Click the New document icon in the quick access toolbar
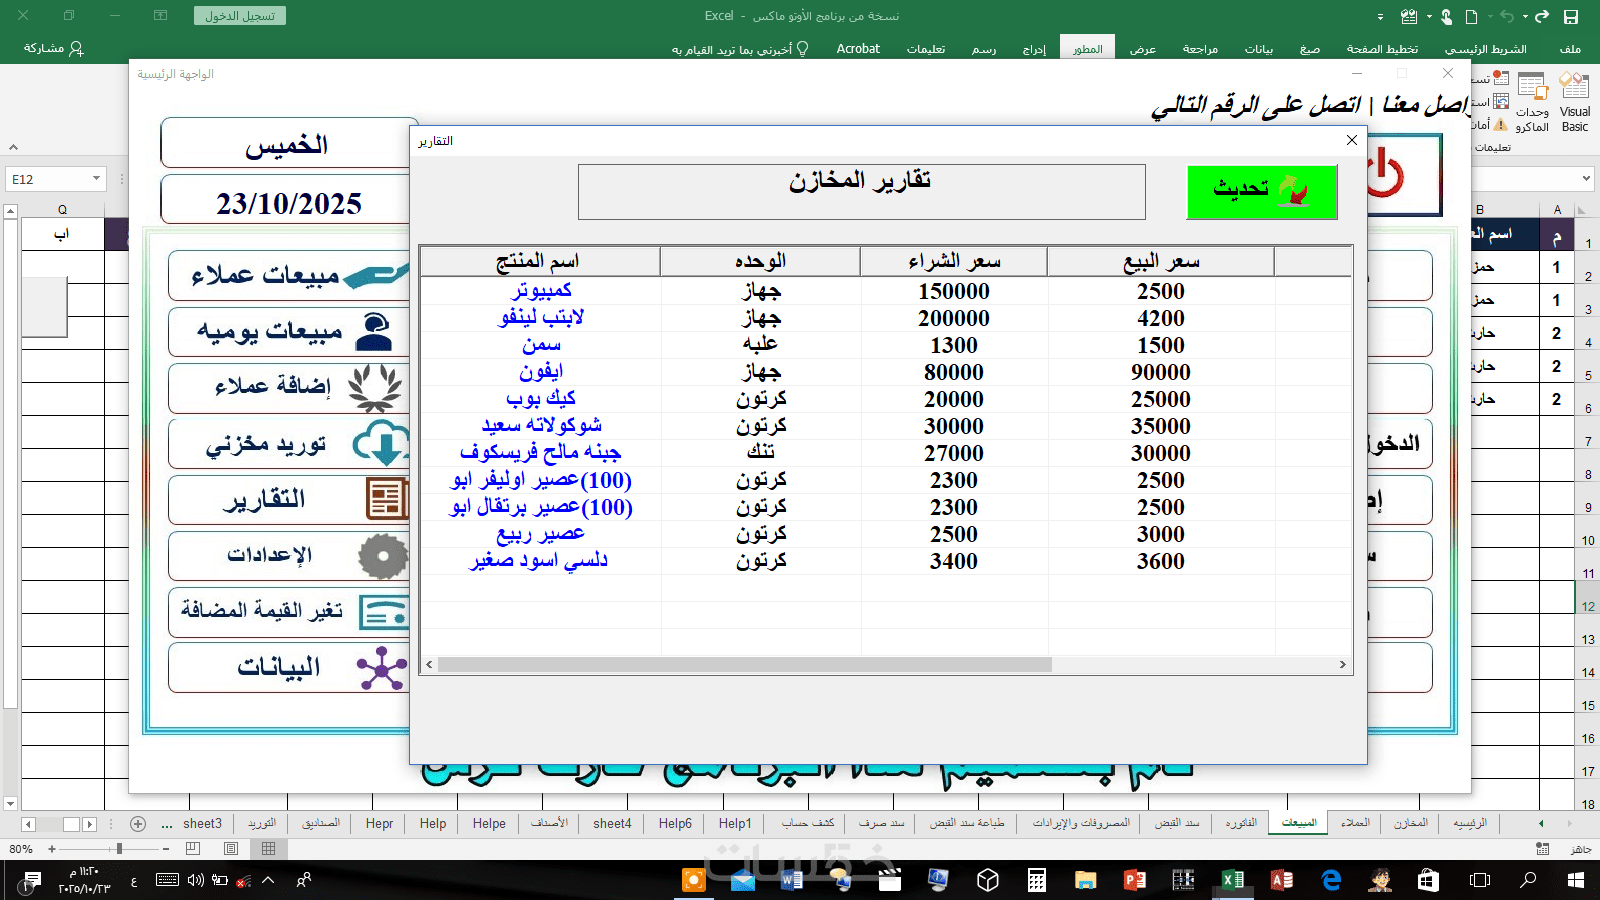The image size is (1600, 900). 1471,16
